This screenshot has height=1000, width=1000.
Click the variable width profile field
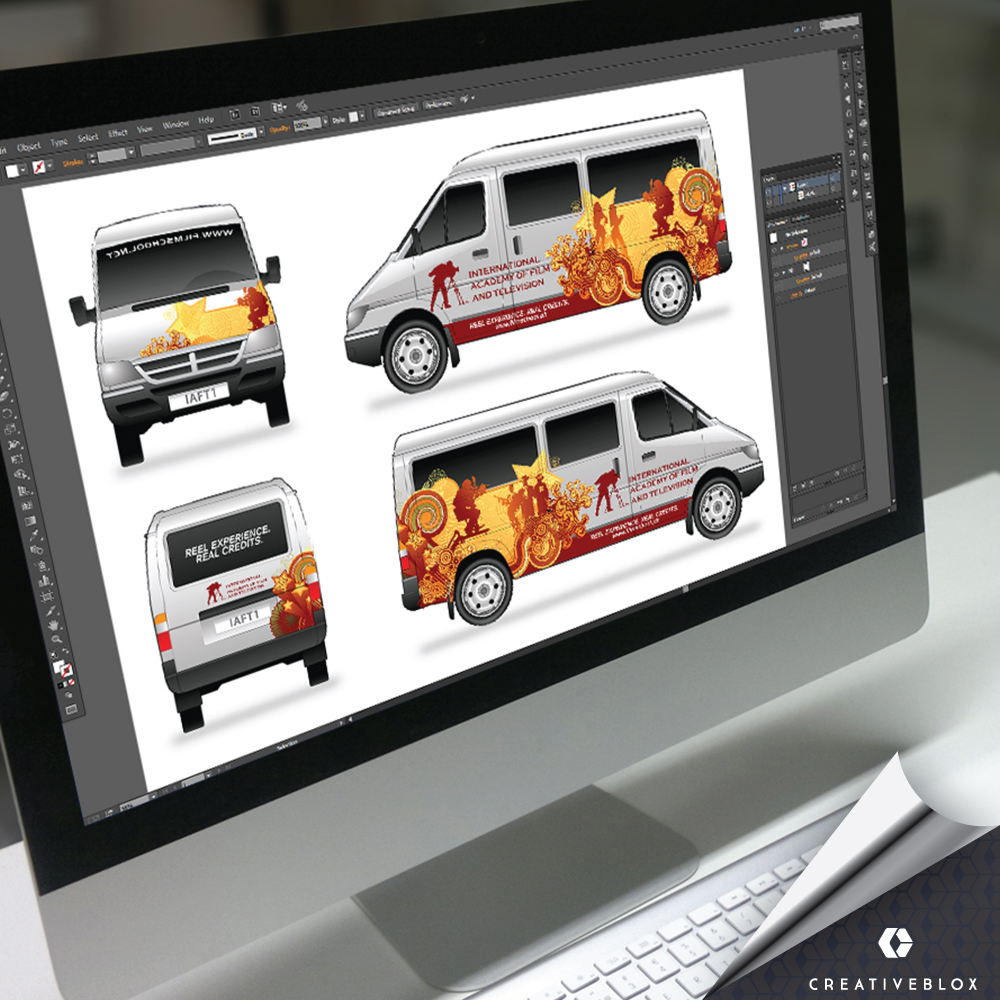(x=168, y=147)
